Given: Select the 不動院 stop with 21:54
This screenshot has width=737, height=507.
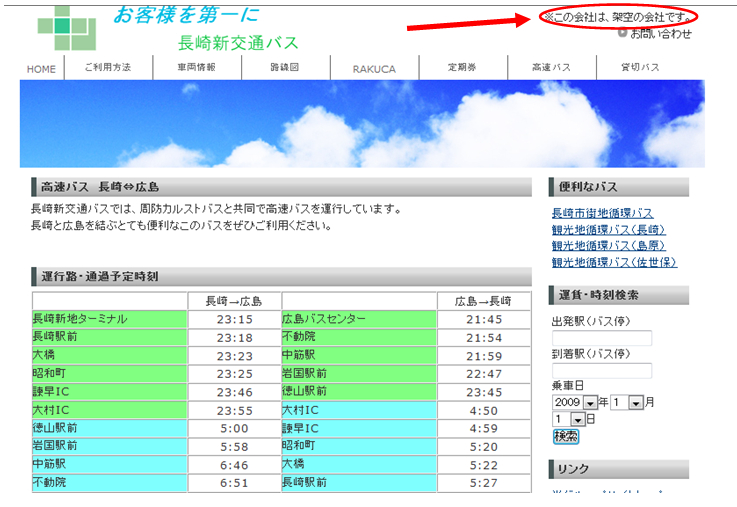Looking at the screenshot, I should pyautogui.click(x=359, y=337).
